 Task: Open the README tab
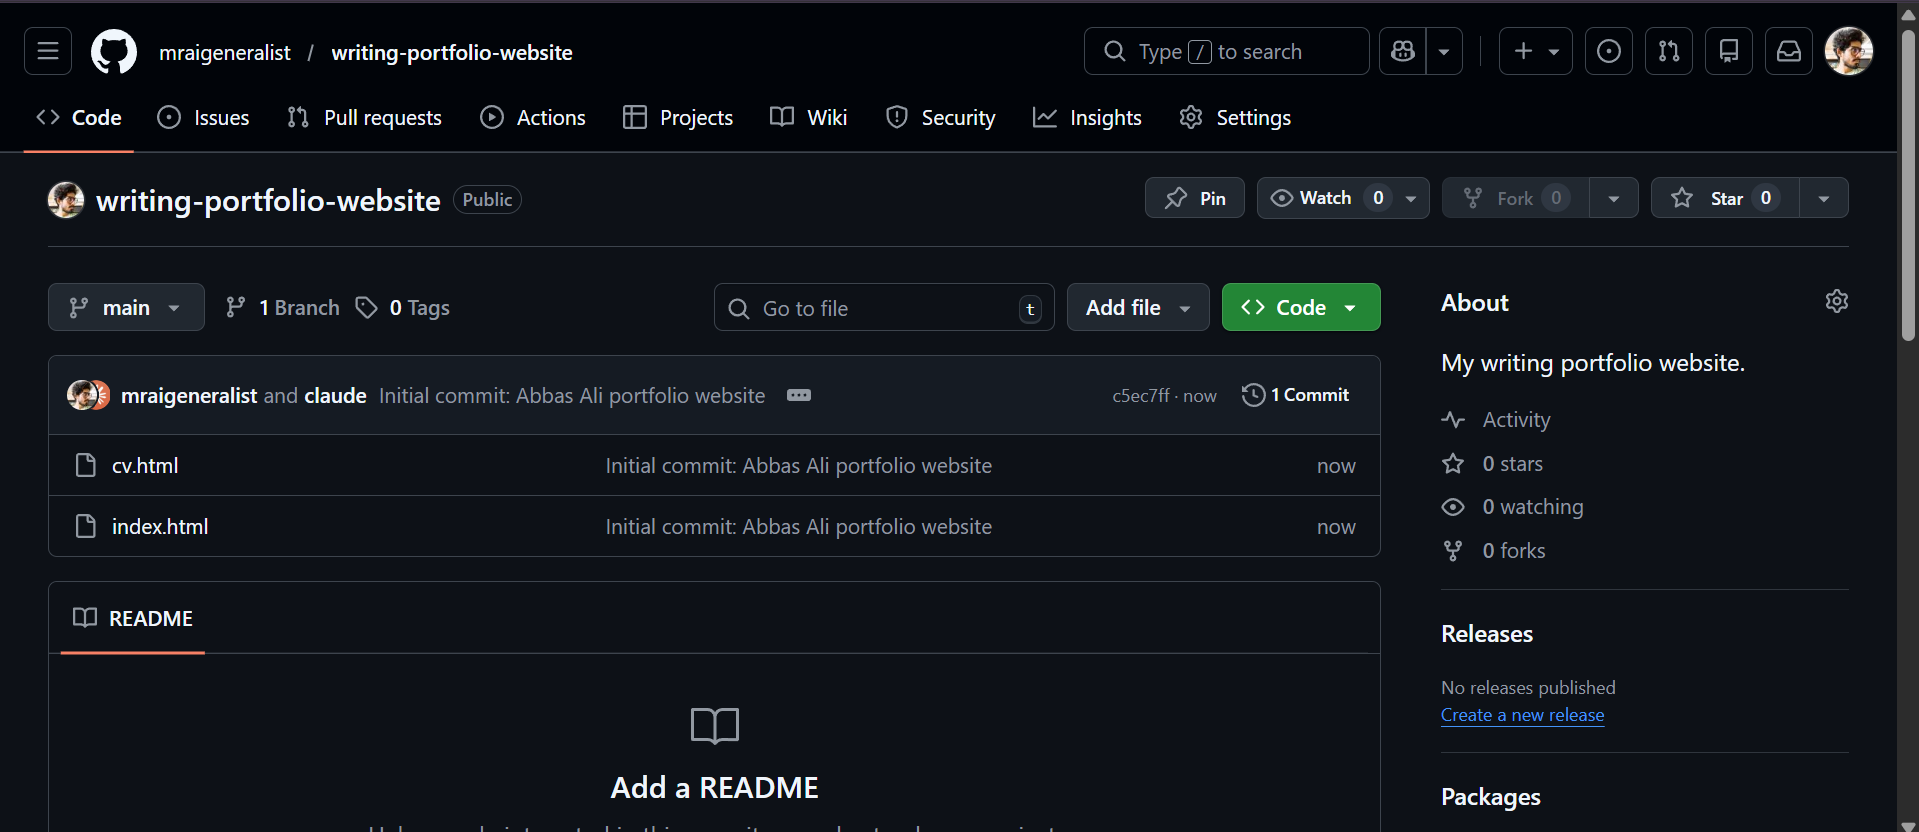133,618
